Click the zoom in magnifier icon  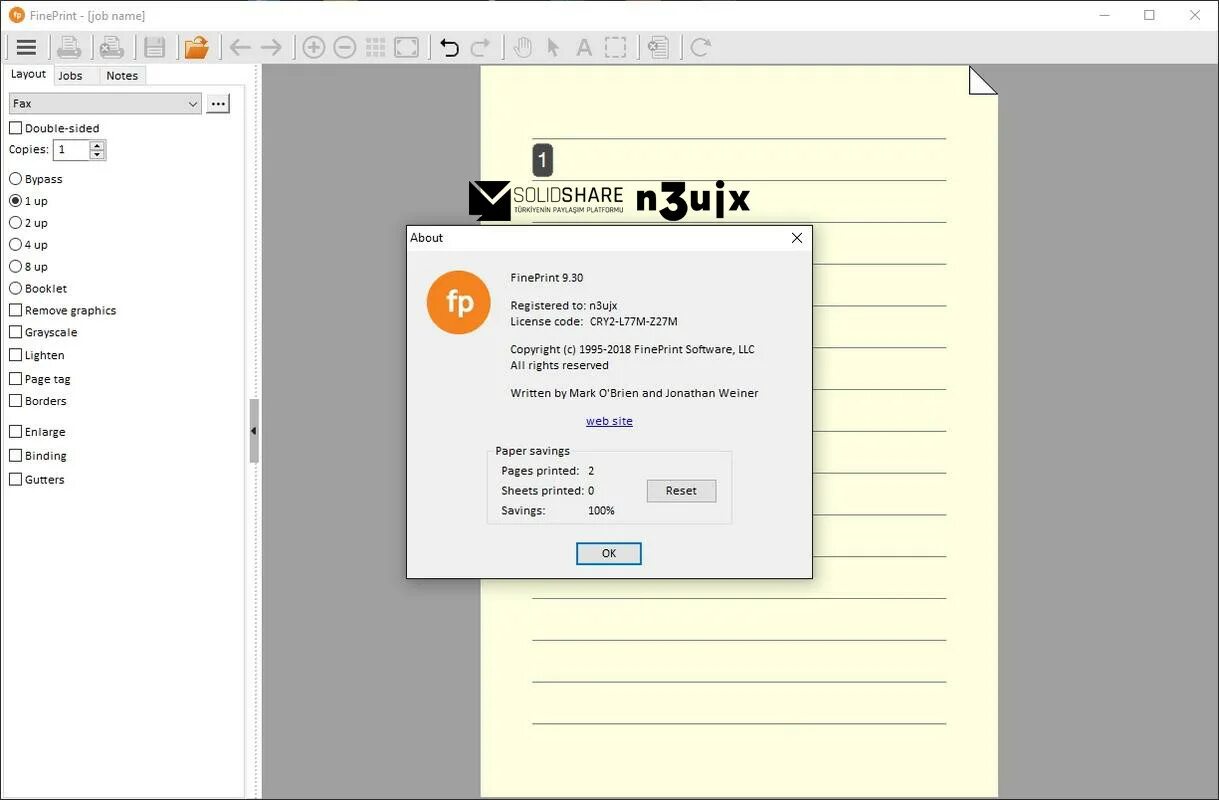click(x=313, y=46)
